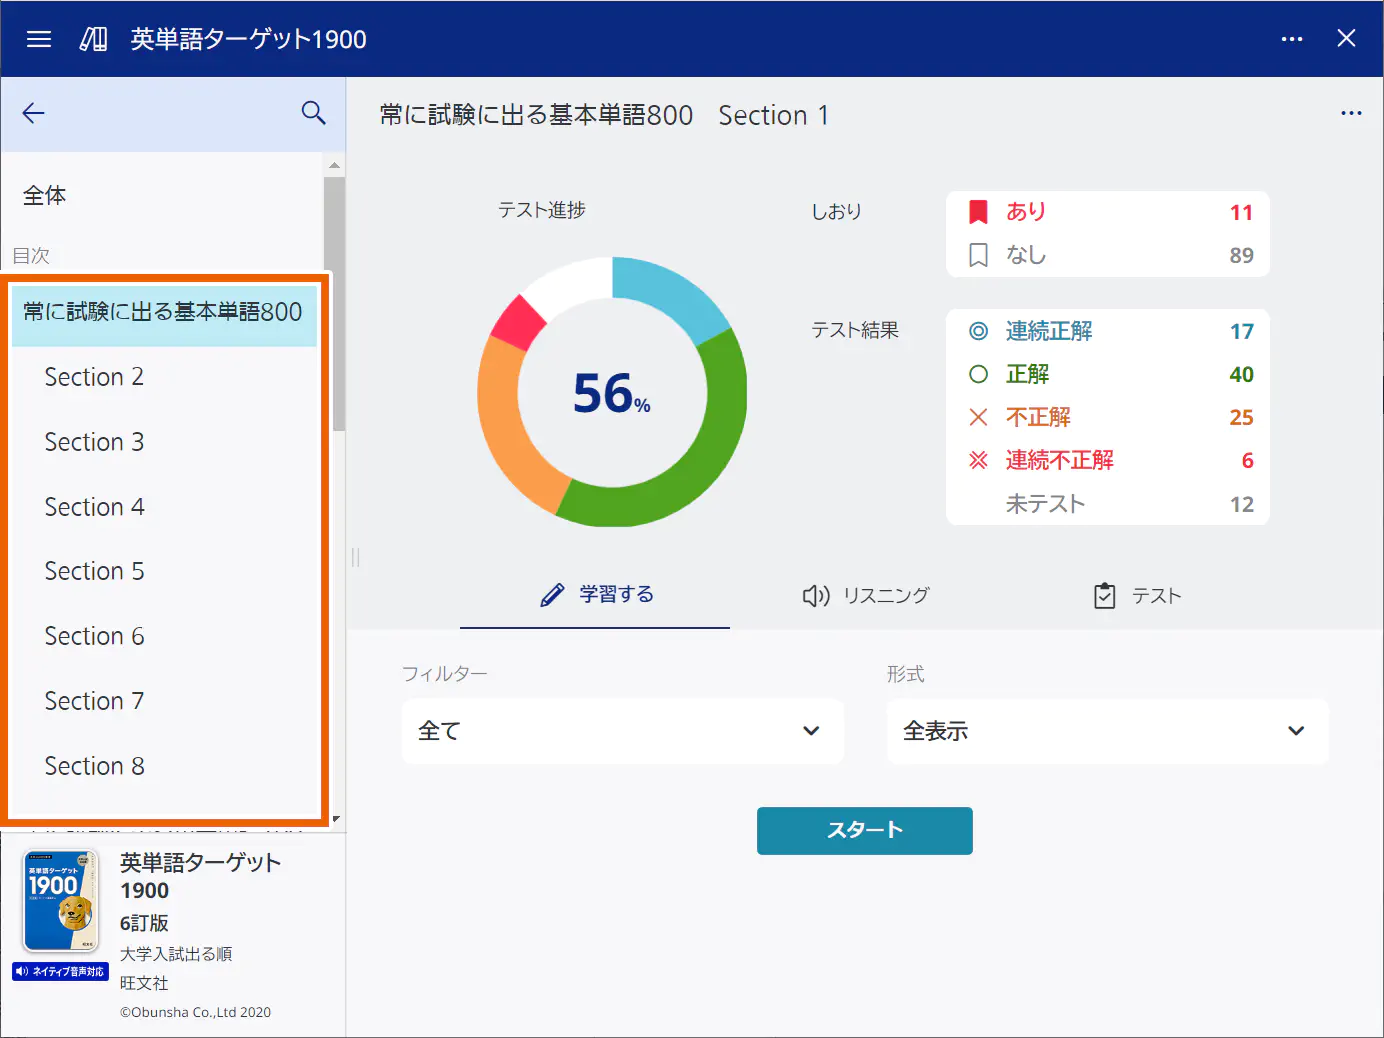Click the 不正解 cross icon

tap(979, 417)
